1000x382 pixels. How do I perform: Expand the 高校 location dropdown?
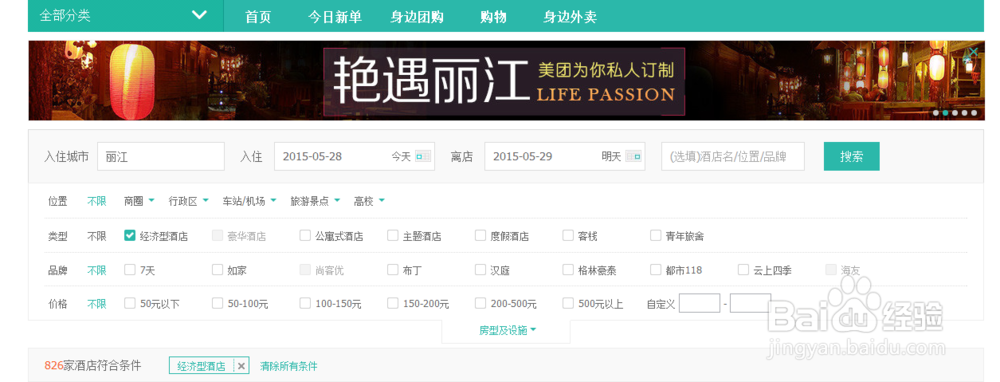point(369,201)
